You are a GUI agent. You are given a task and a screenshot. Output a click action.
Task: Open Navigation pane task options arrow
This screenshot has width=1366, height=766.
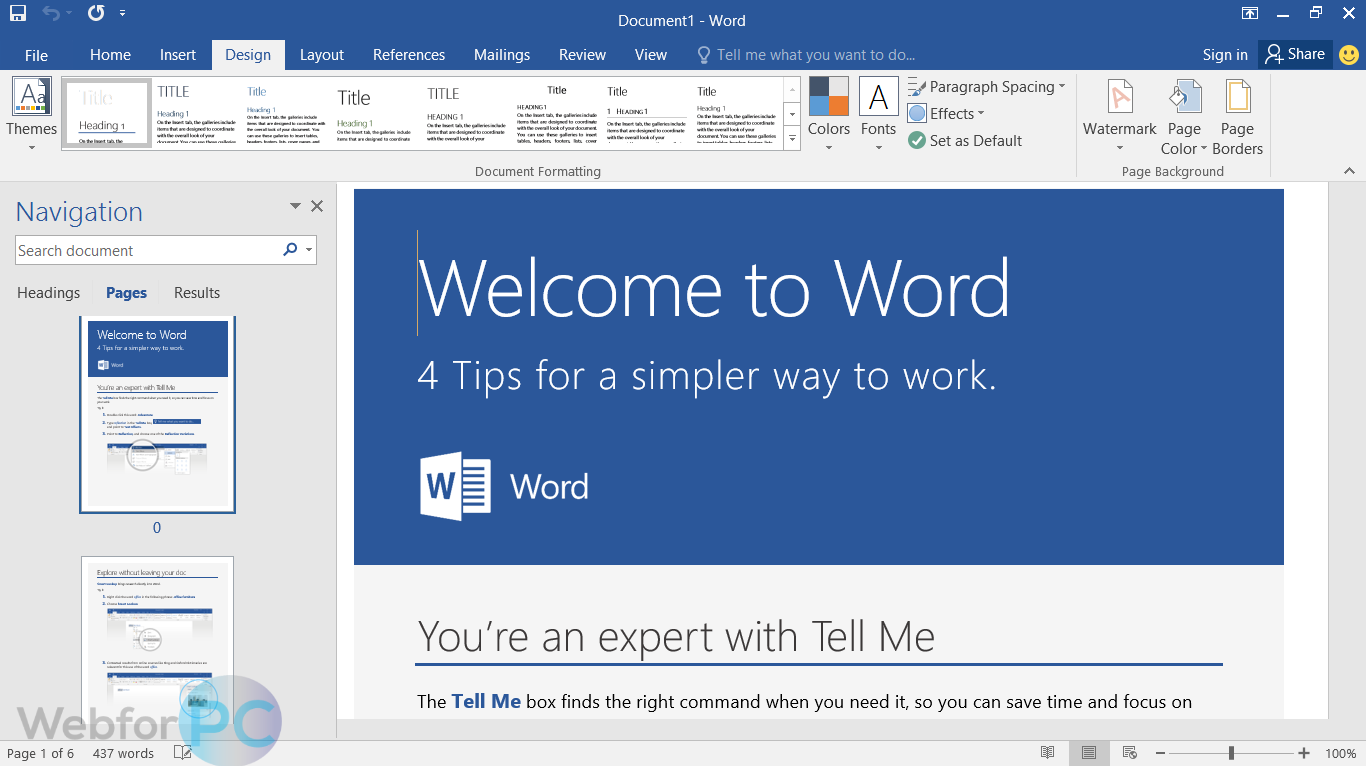295,206
